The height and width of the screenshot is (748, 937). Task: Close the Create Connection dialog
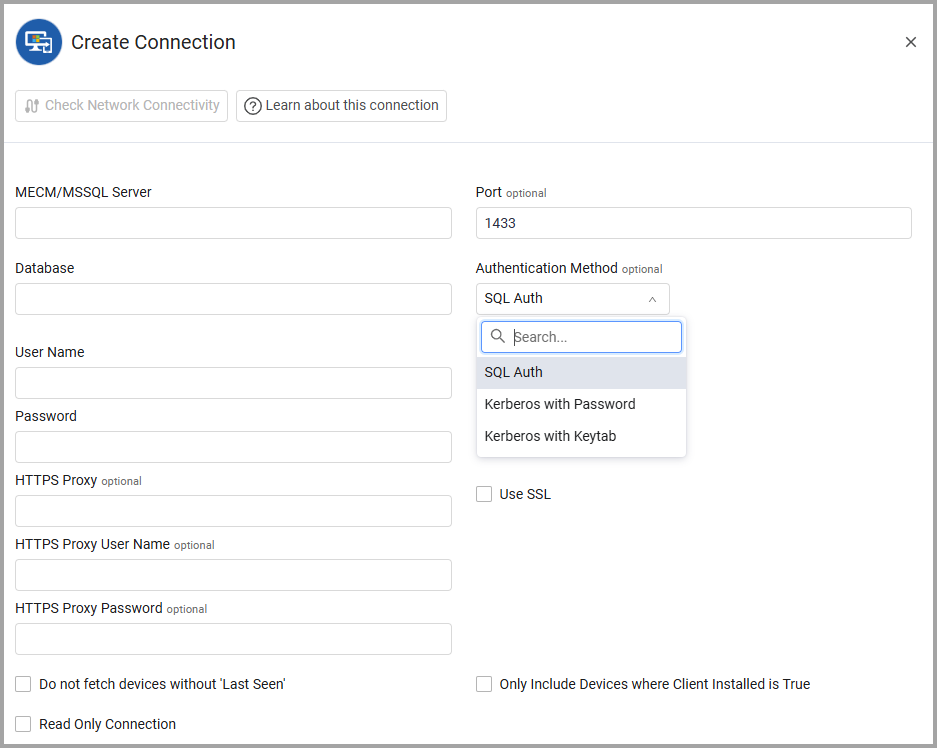point(910,42)
